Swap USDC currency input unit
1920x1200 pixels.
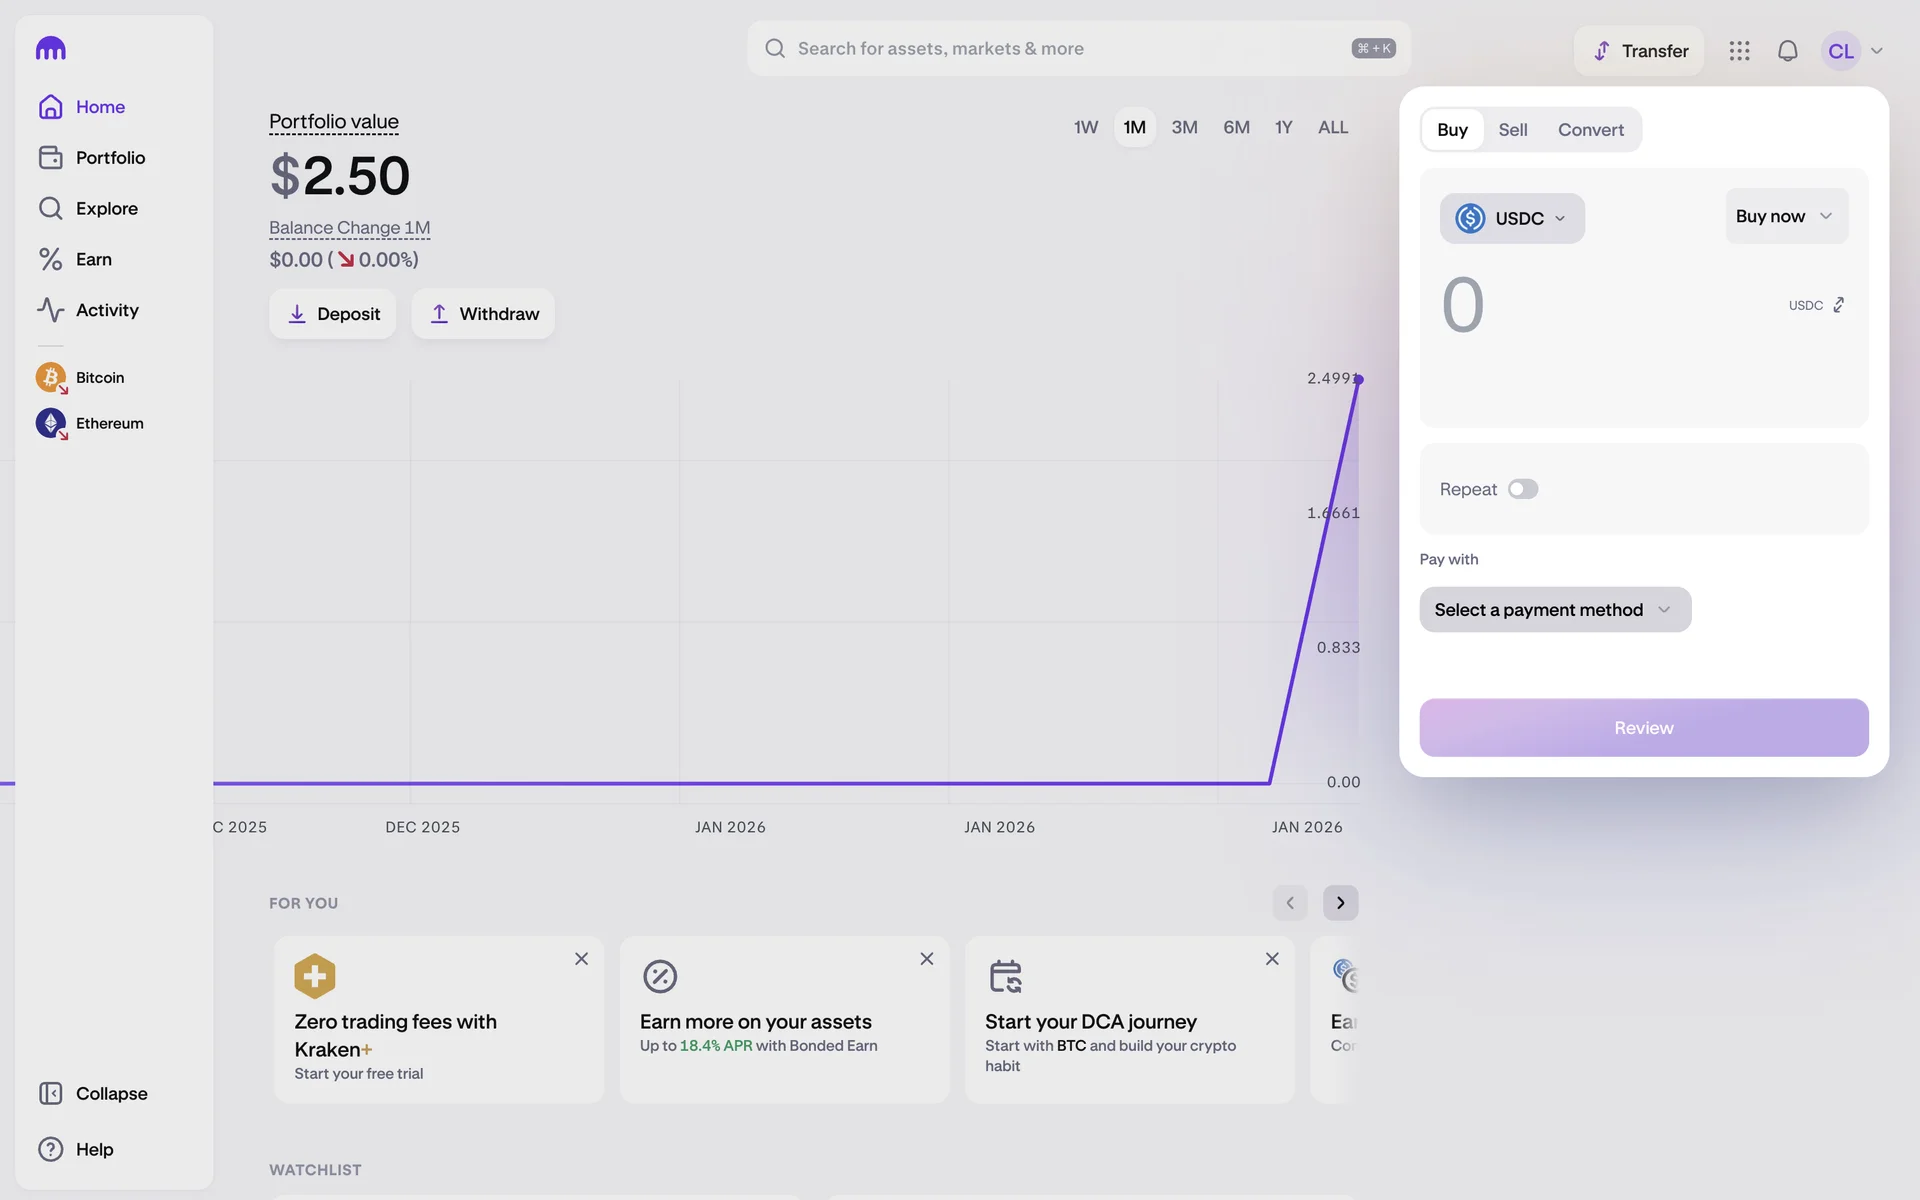(1838, 305)
